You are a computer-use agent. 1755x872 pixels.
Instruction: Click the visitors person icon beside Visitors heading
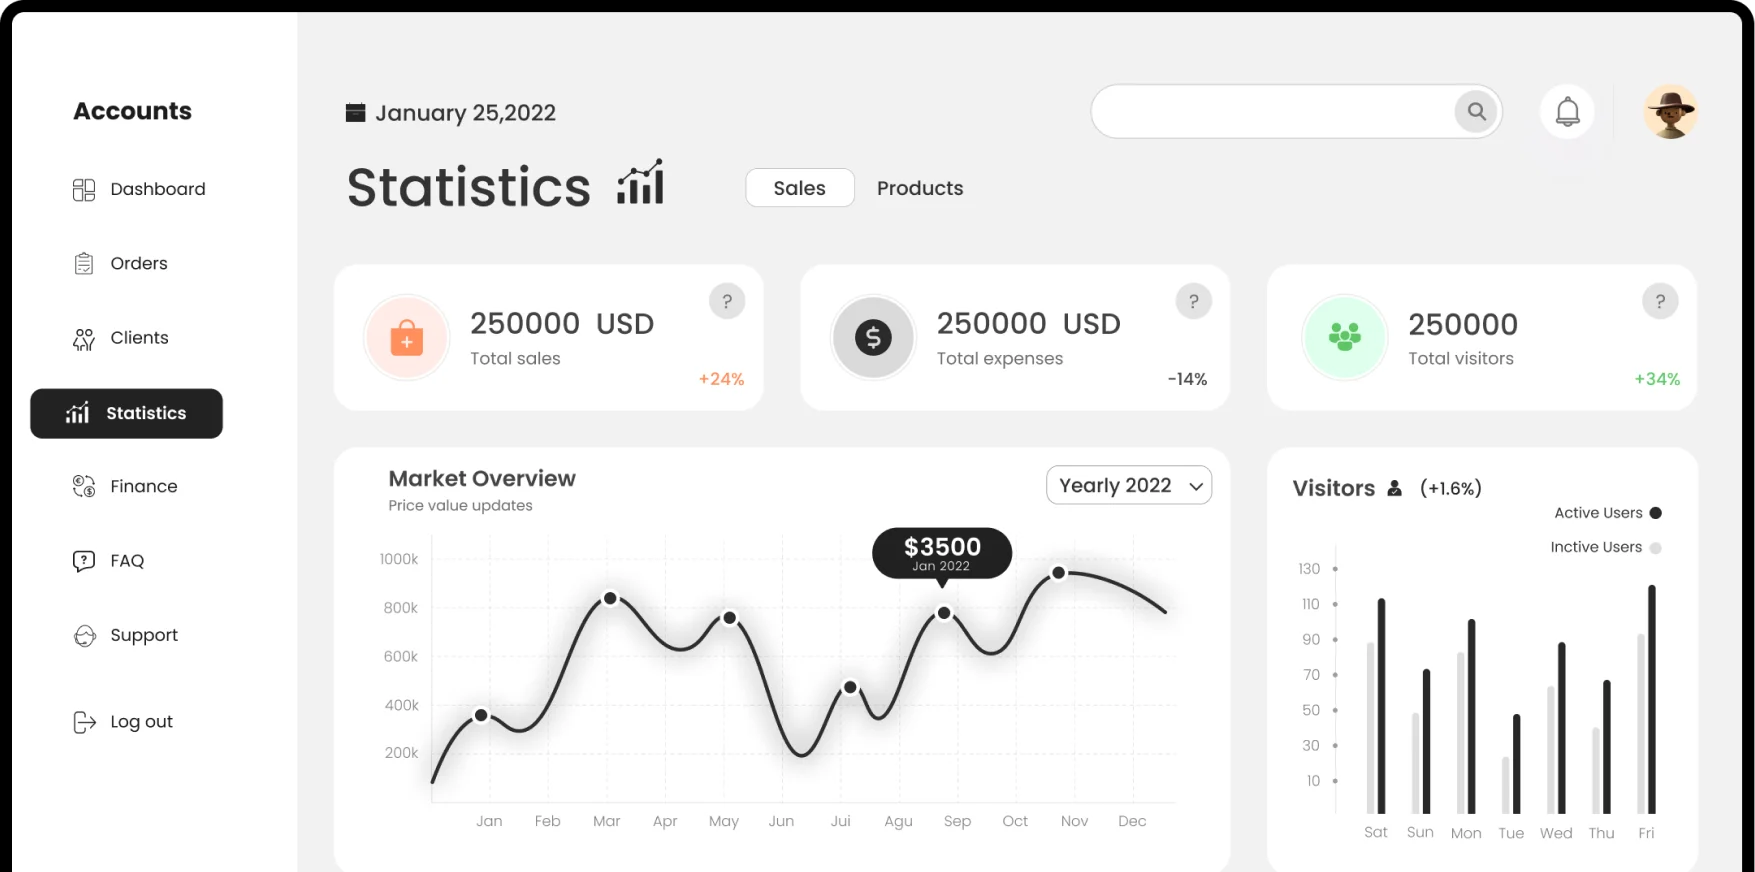(x=1394, y=488)
